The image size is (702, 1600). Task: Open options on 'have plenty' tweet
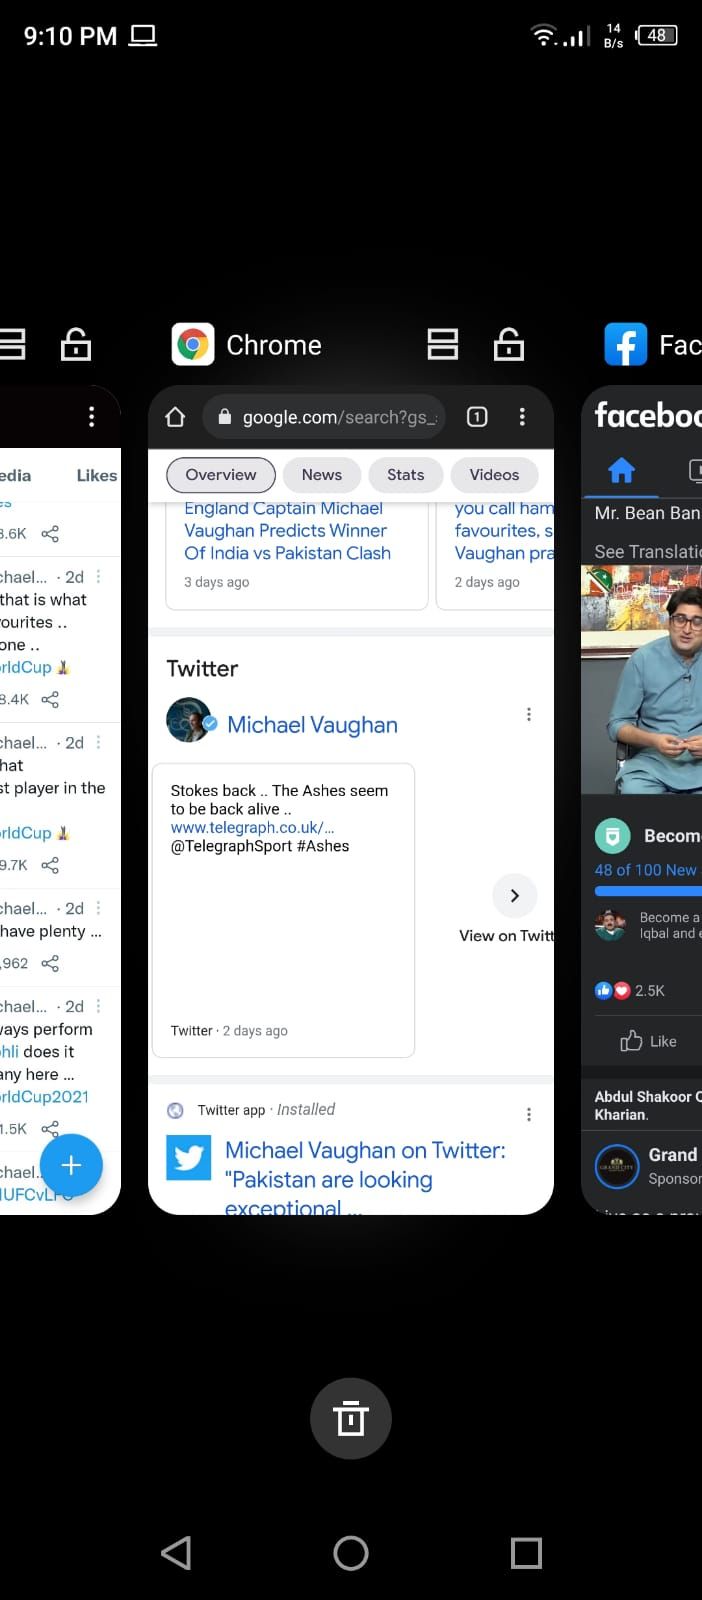point(98,908)
